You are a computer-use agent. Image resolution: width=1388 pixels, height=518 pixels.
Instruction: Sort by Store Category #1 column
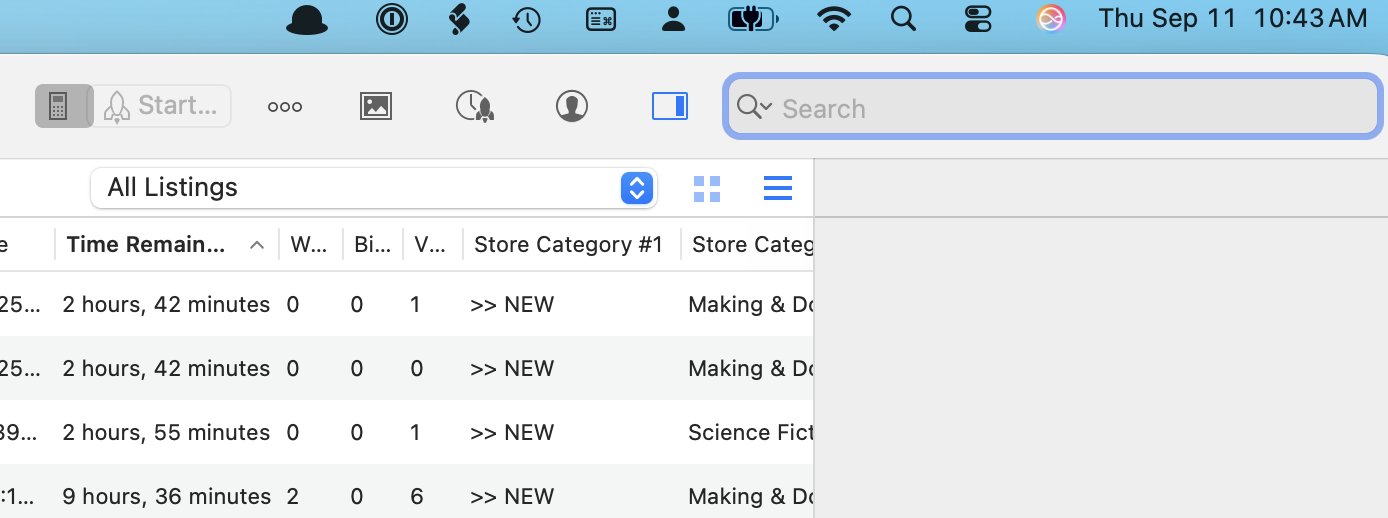[x=568, y=245]
